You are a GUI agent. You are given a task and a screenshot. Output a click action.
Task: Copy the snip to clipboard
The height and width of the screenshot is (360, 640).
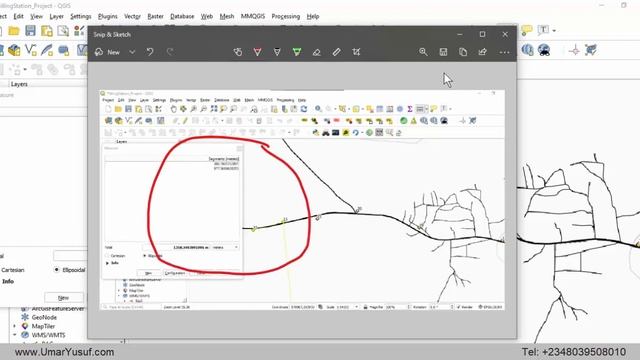coord(463,52)
